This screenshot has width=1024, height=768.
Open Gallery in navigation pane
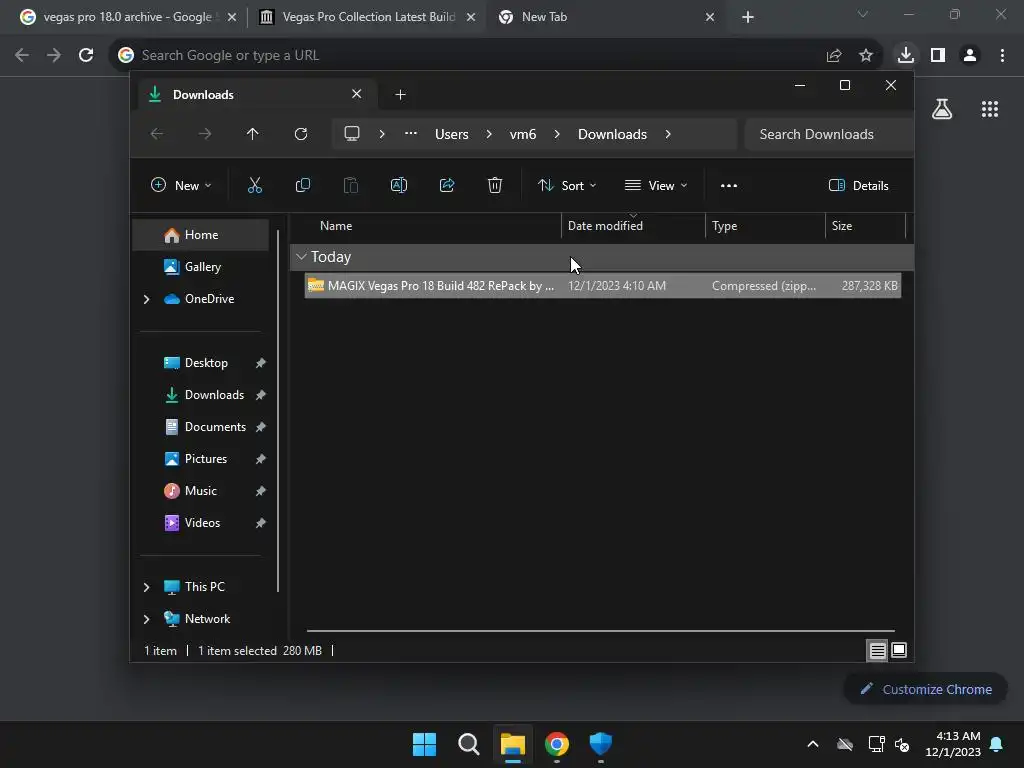[x=200, y=267]
